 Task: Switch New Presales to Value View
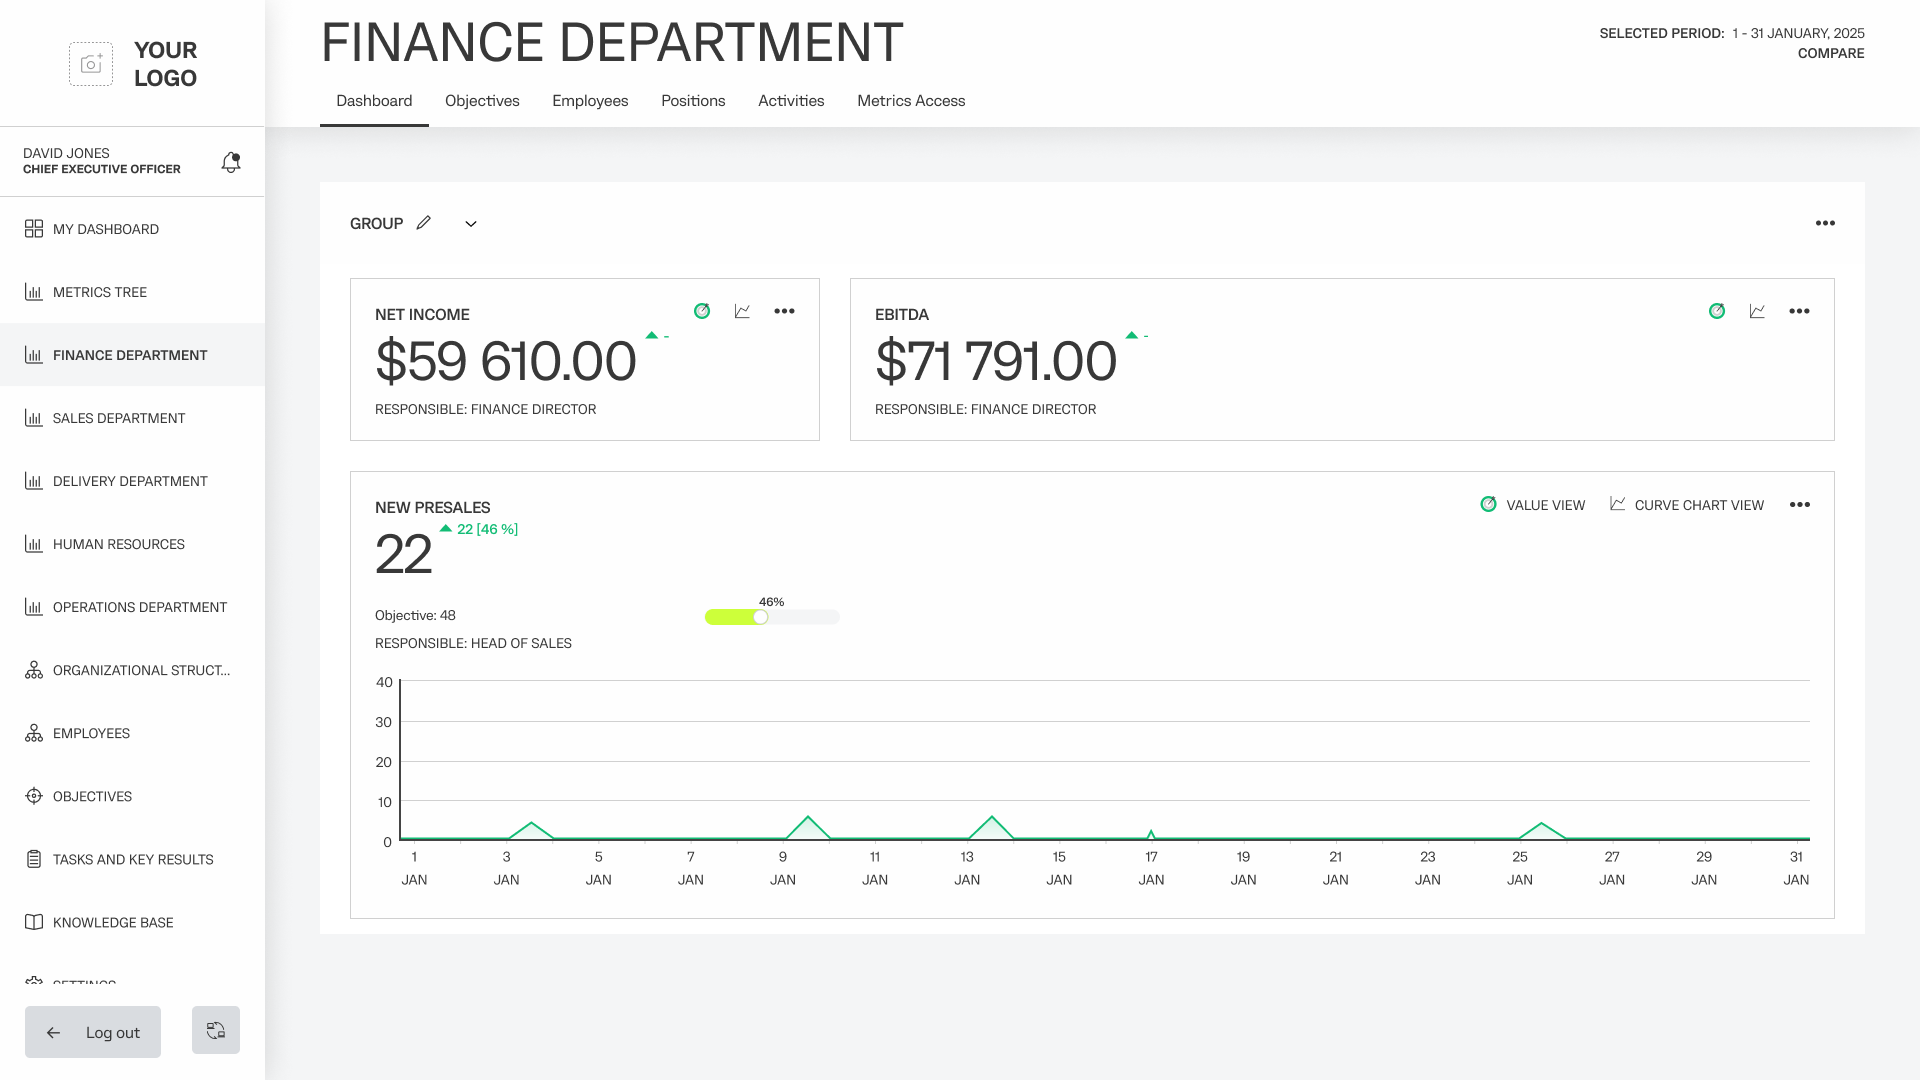[x=1533, y=505]
